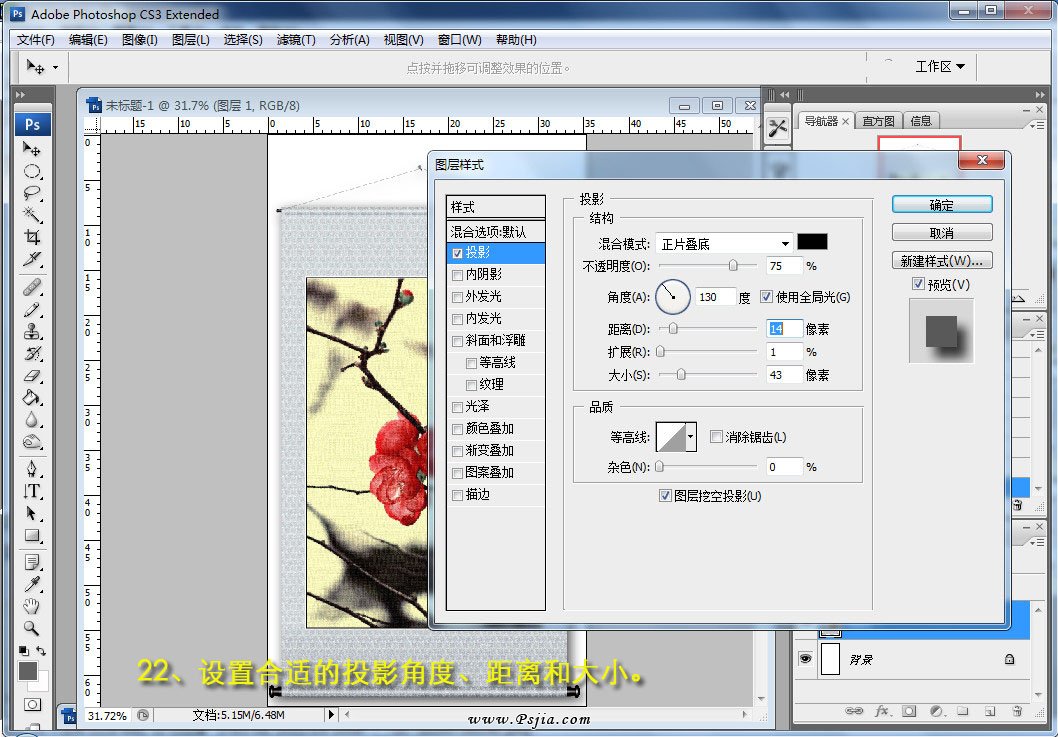The height and width of the screenshot is (737, 1058).
Task: Select the Pen tool
Action: [32, 468]
